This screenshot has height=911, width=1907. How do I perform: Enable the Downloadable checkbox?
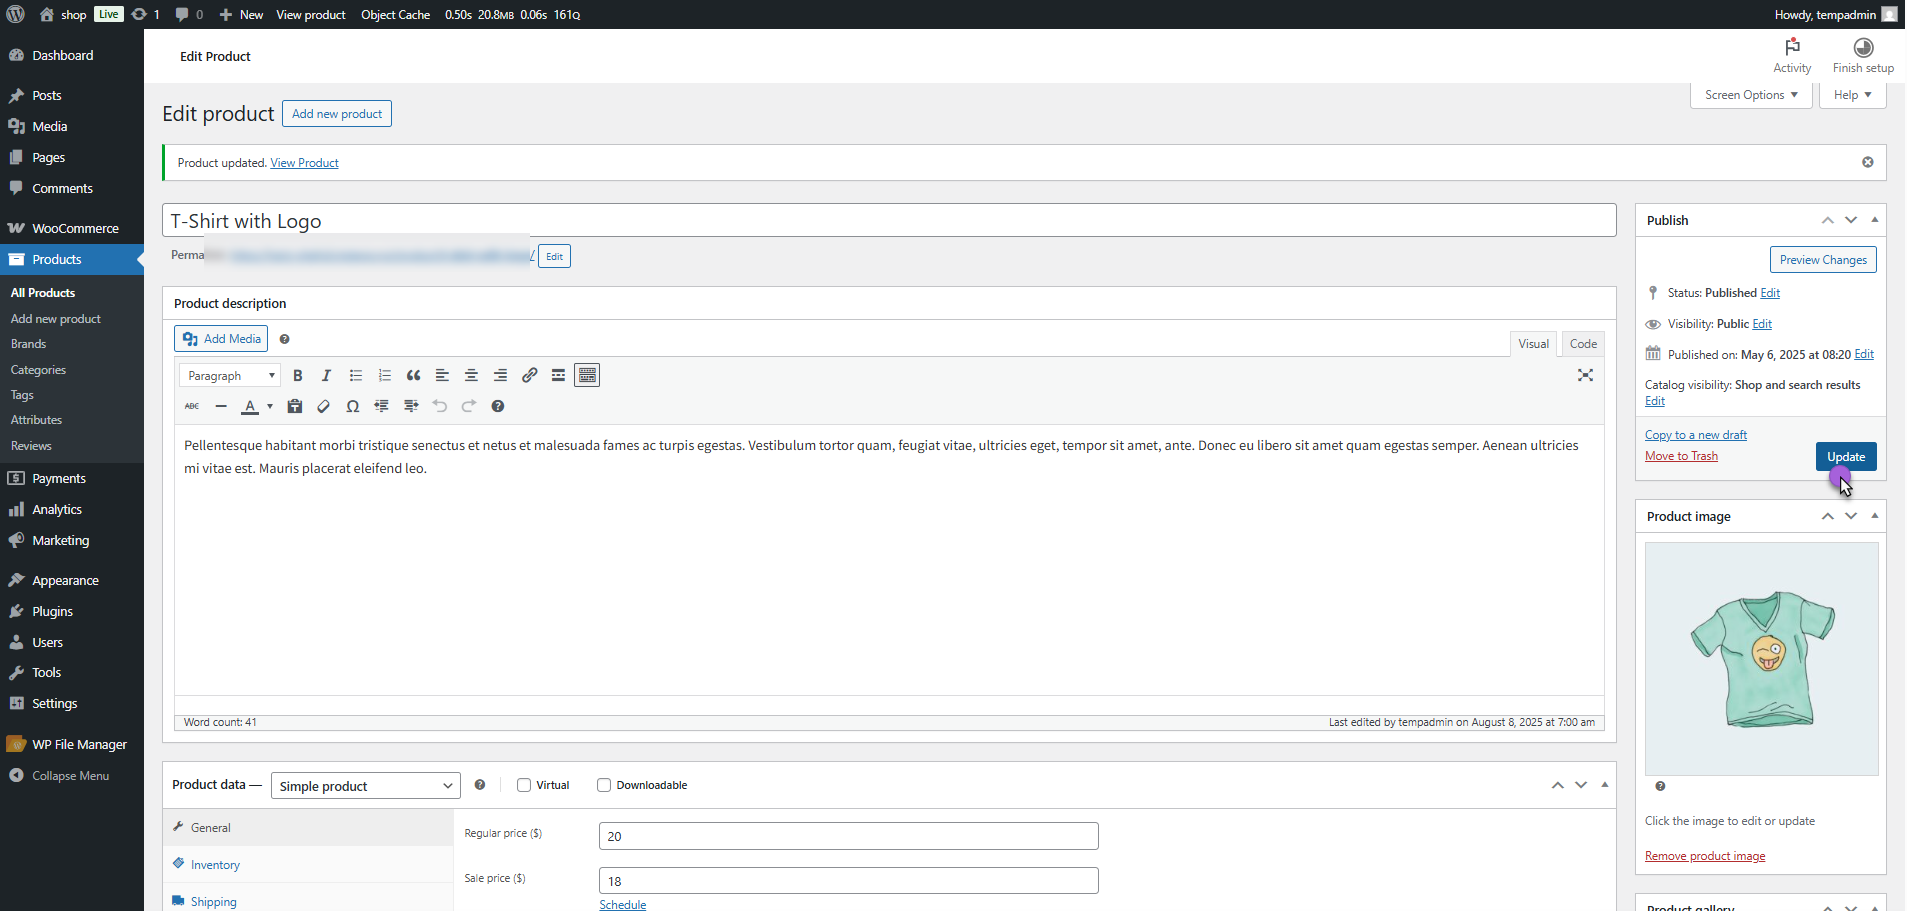click(x=604, y=786)
